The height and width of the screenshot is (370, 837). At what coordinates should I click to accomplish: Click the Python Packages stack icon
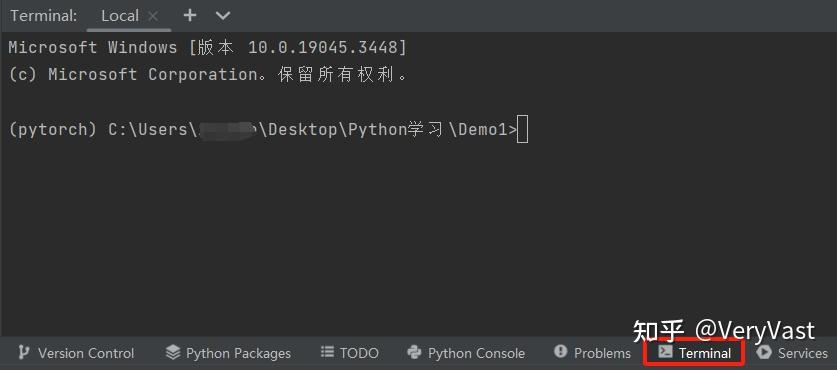(x=173, y=352)
